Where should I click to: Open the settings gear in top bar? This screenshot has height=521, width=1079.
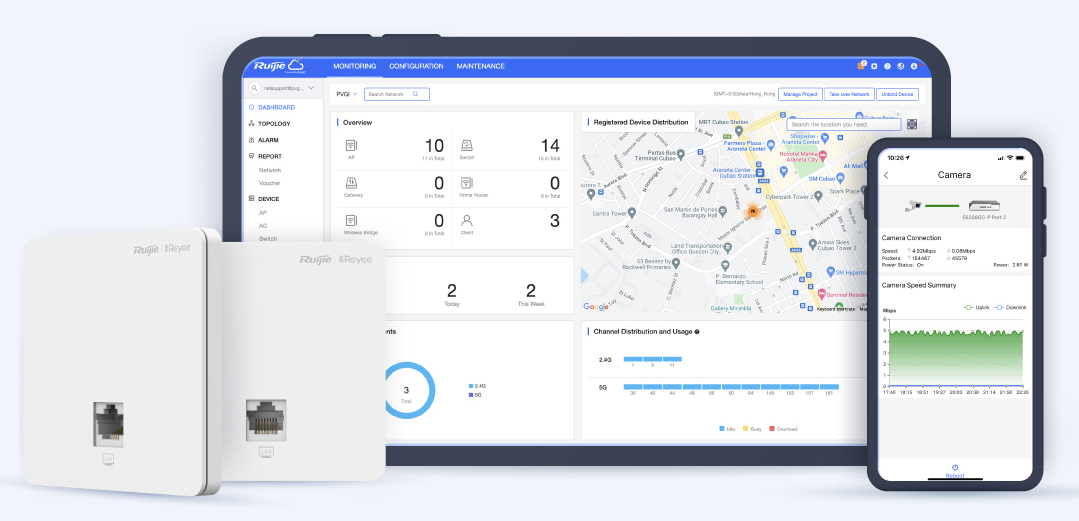(x=874, y=66)
